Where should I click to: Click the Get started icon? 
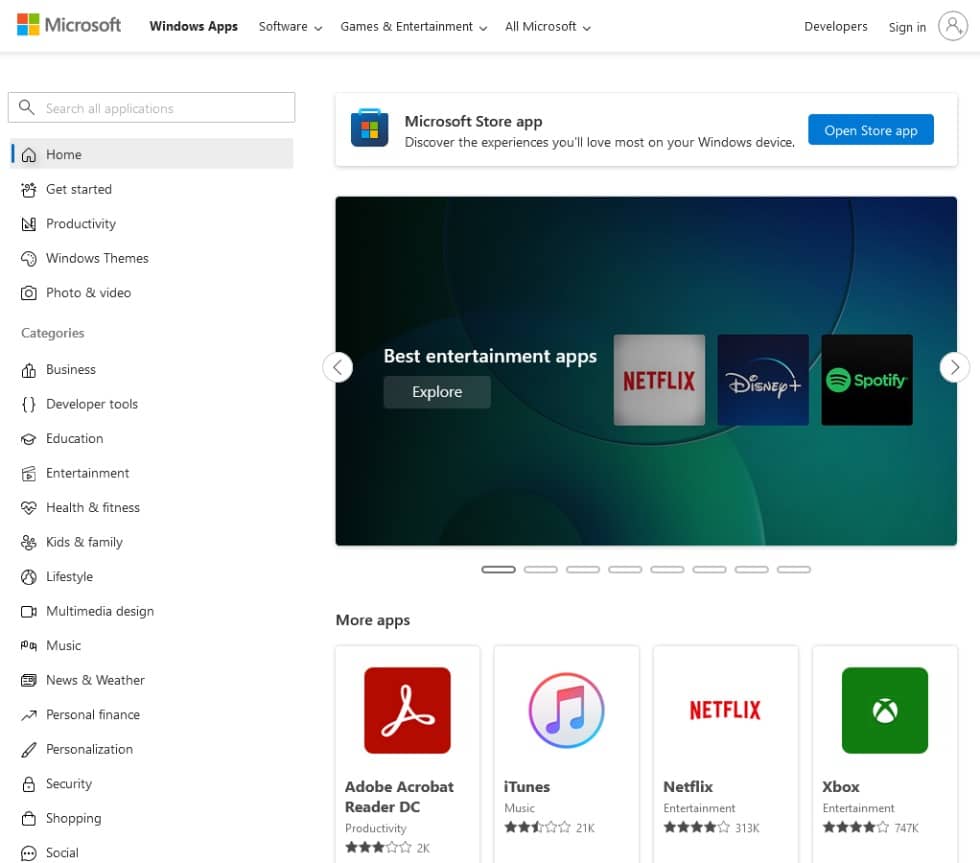[29, 189]
